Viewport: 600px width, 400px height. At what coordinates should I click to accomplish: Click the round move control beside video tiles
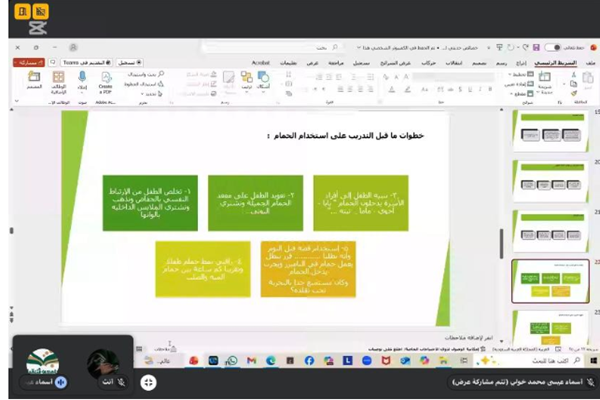[149, 382]
